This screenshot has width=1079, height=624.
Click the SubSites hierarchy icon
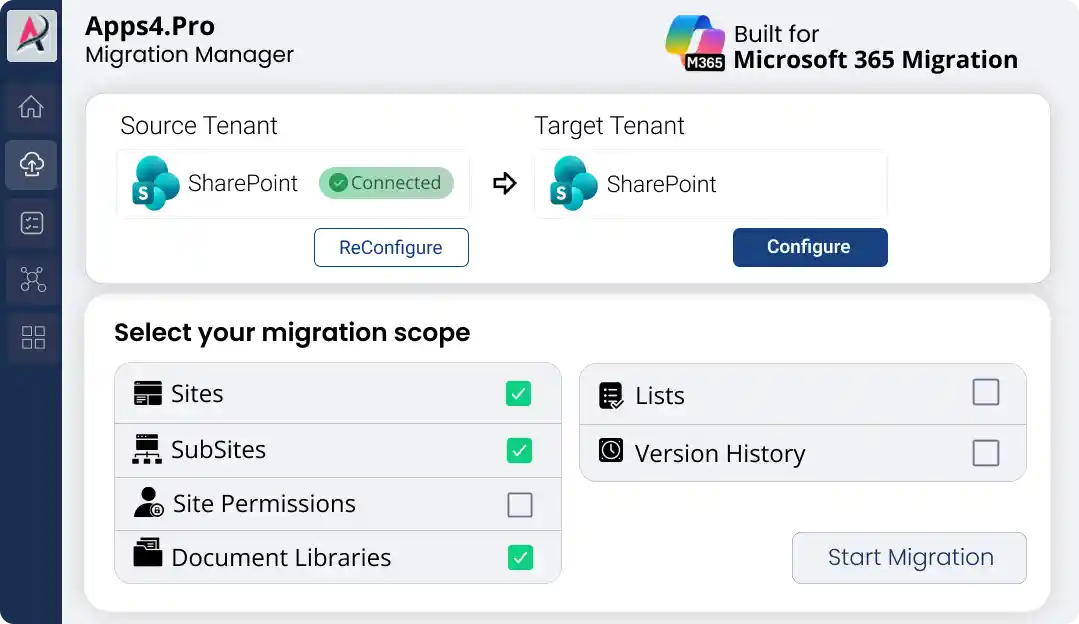[147, 449]
